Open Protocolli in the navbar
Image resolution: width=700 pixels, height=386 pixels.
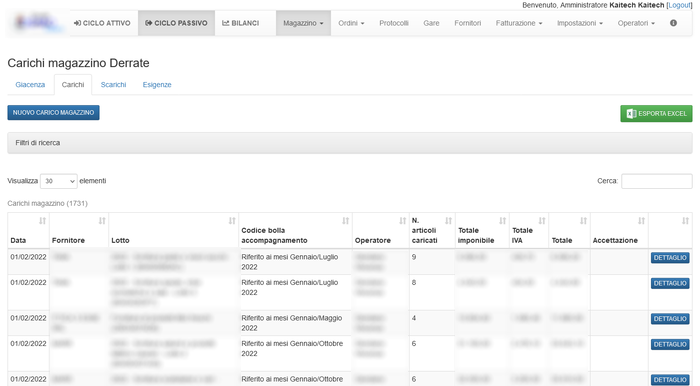(394, 23)
